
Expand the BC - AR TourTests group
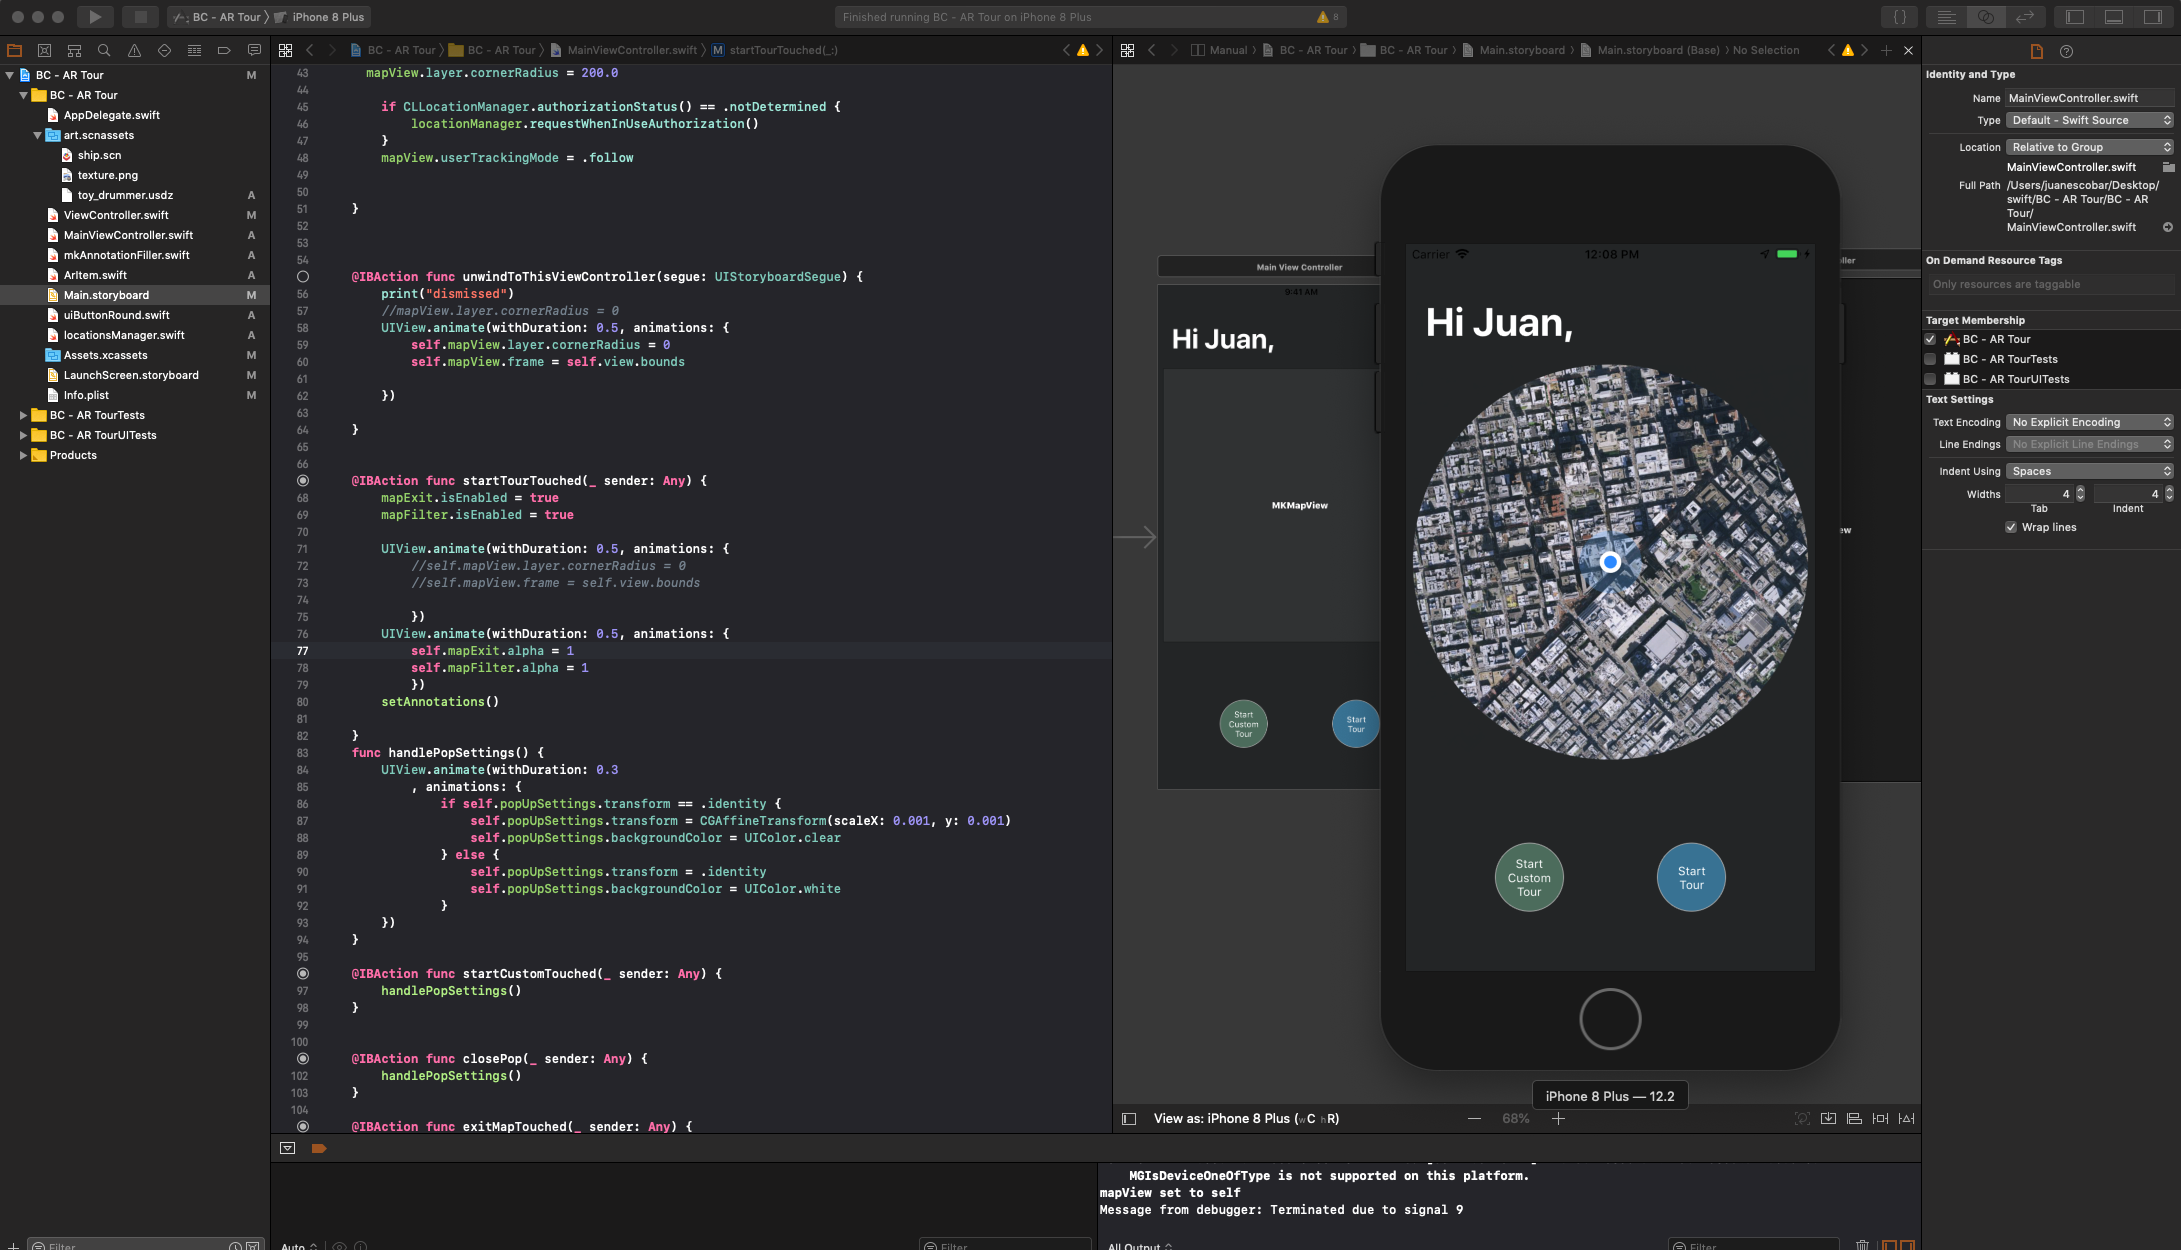[24, 415]
